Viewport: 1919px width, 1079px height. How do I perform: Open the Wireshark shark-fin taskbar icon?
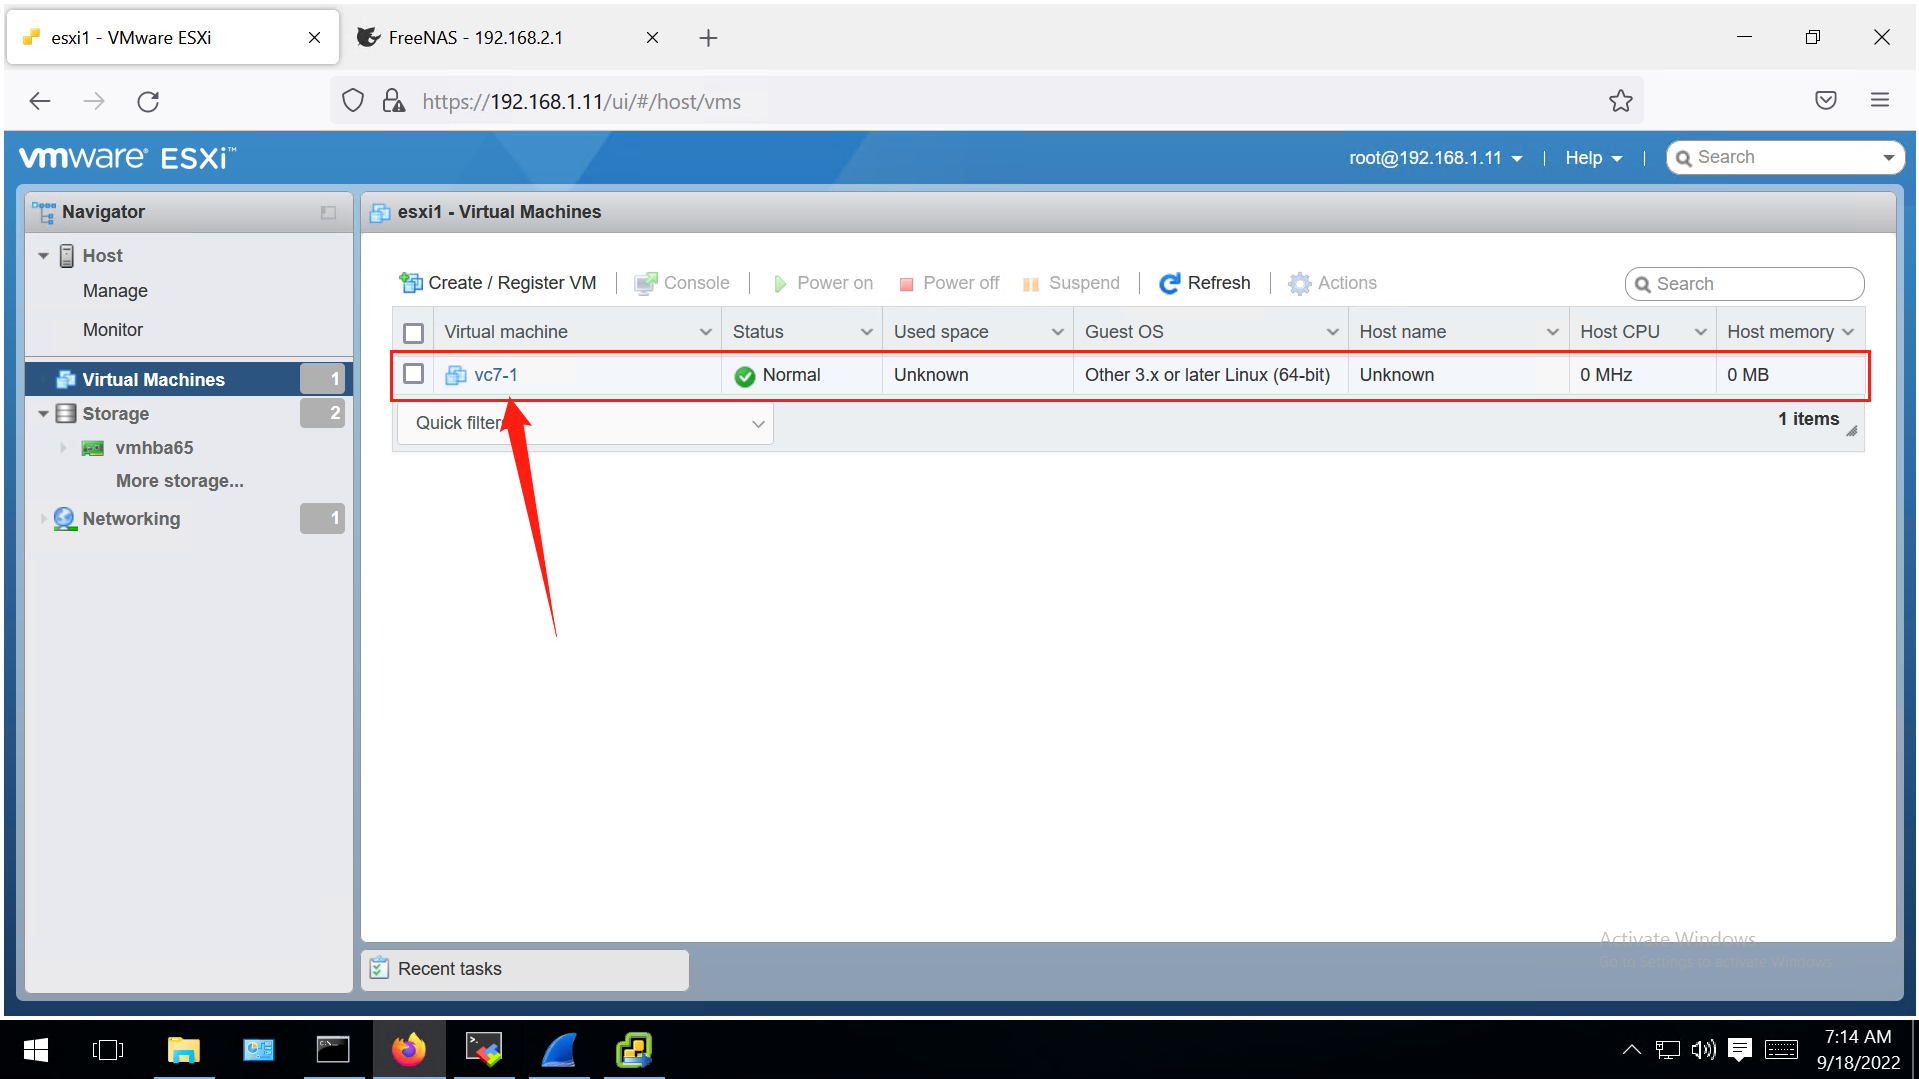560,1050
